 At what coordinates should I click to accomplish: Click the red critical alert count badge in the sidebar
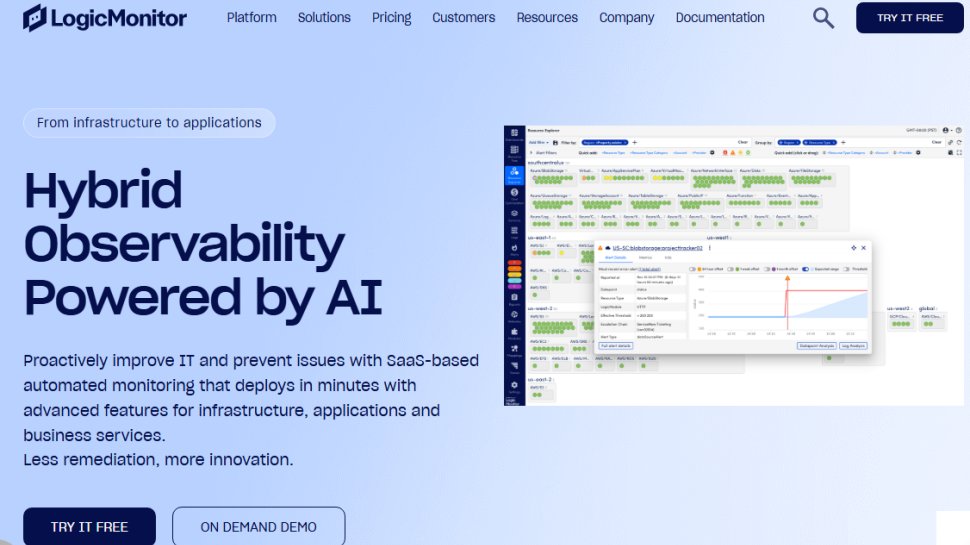515,263
